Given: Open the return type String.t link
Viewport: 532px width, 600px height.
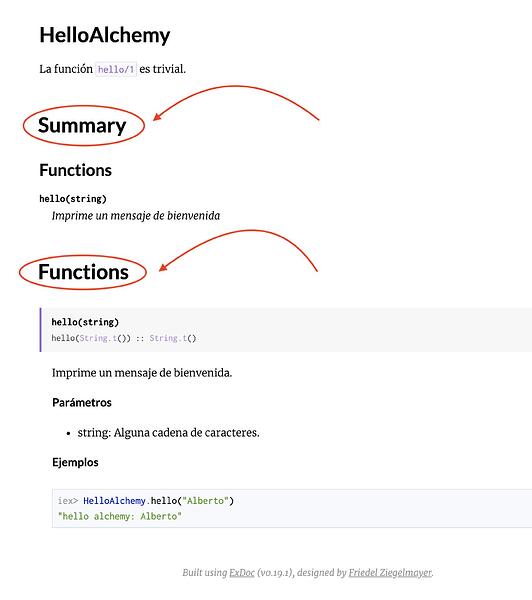Looking at the screenshot, I should pyautogui.click(x=173, y=338).
